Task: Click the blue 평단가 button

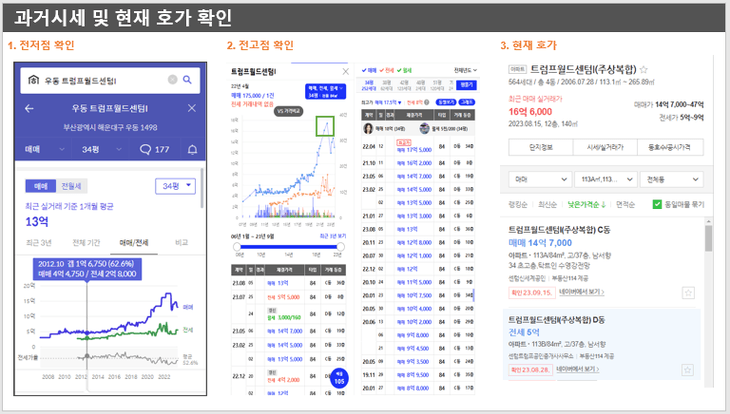Action: [x=466, y=85]
